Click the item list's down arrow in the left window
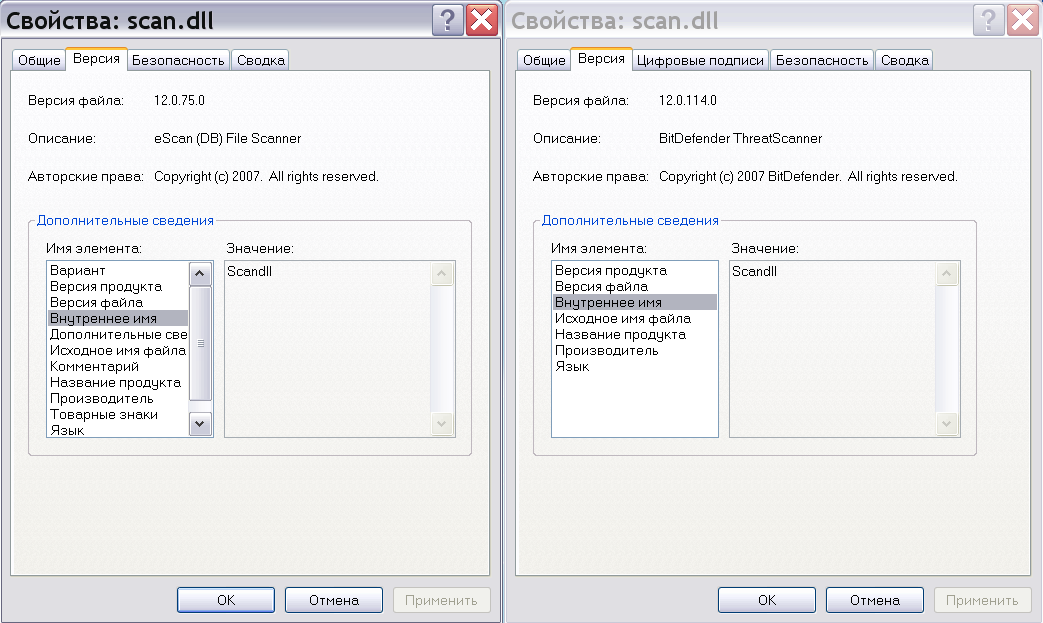1043x623 pixels. pos(200,424)
